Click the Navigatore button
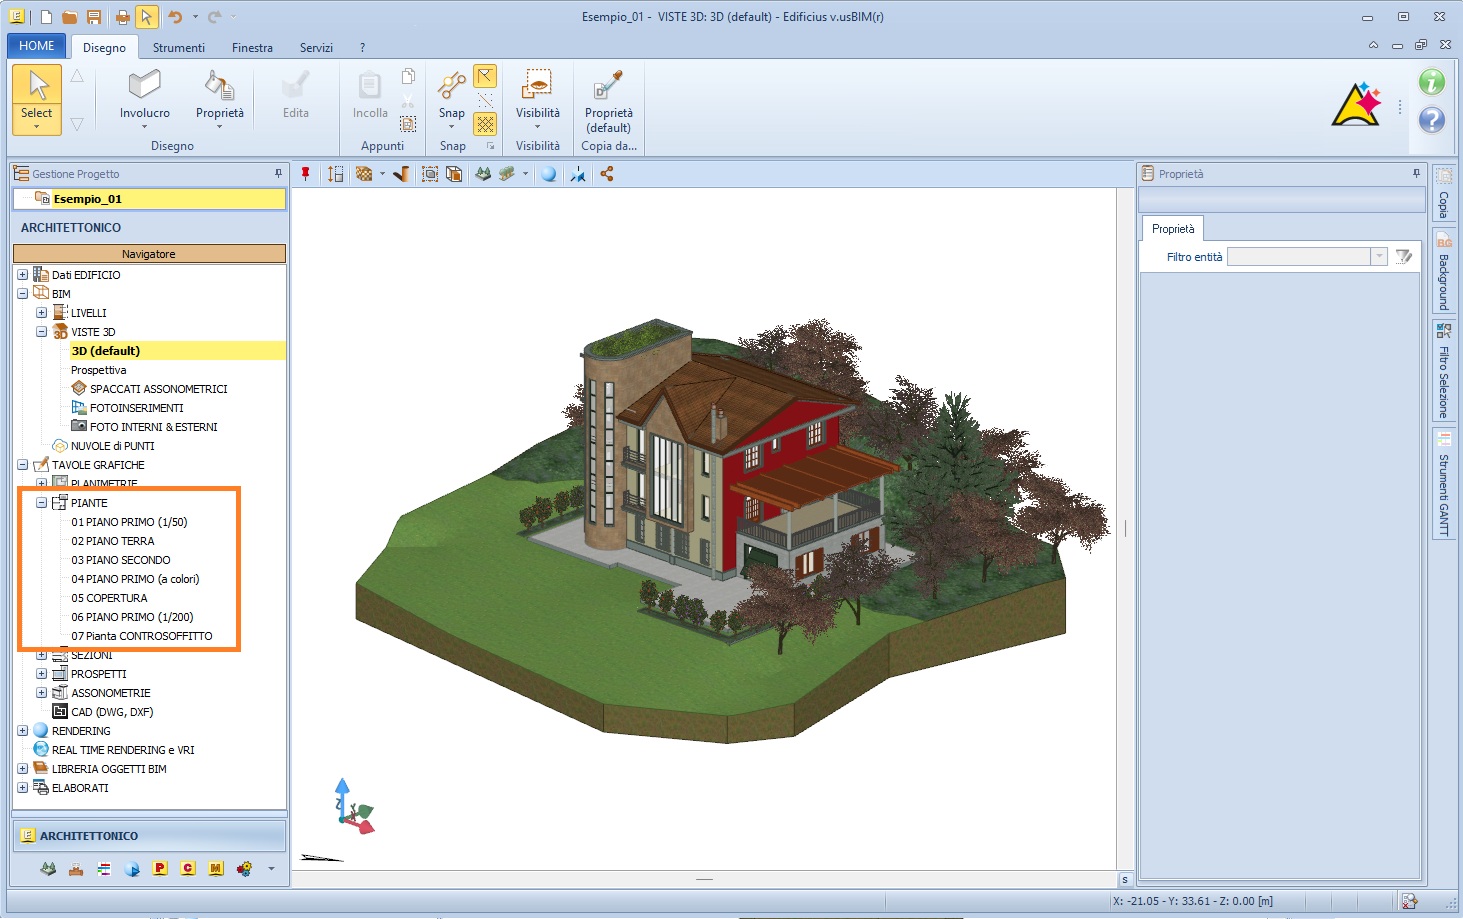 pyautogui.click(x=149, y=254)
